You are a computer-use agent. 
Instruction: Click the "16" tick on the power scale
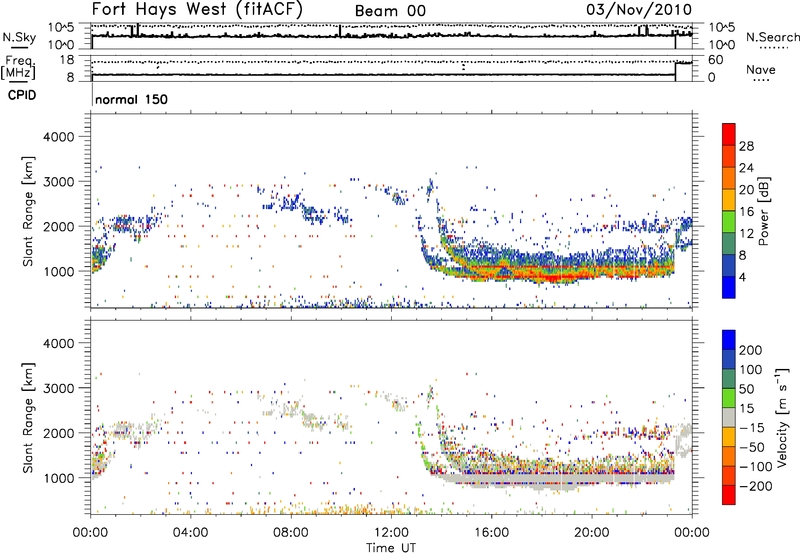(x=746, y=212)
